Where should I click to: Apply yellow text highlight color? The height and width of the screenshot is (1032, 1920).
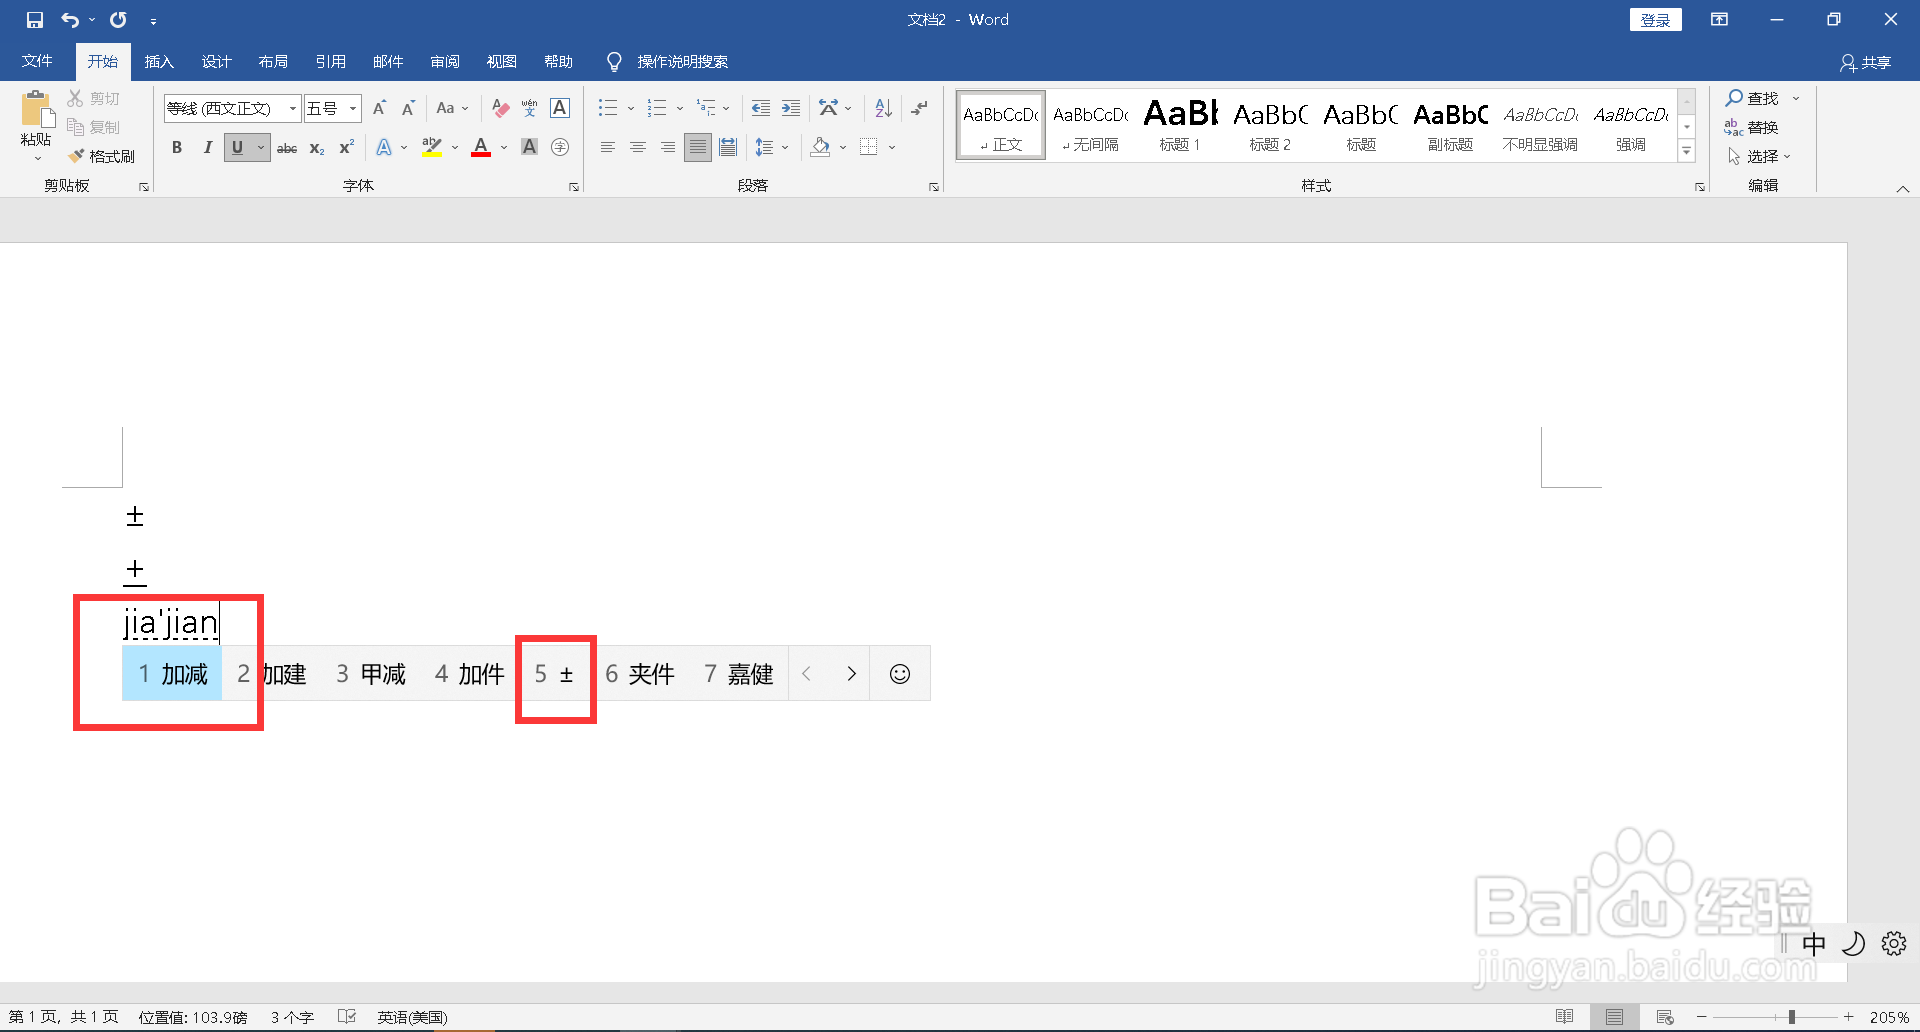432,148
